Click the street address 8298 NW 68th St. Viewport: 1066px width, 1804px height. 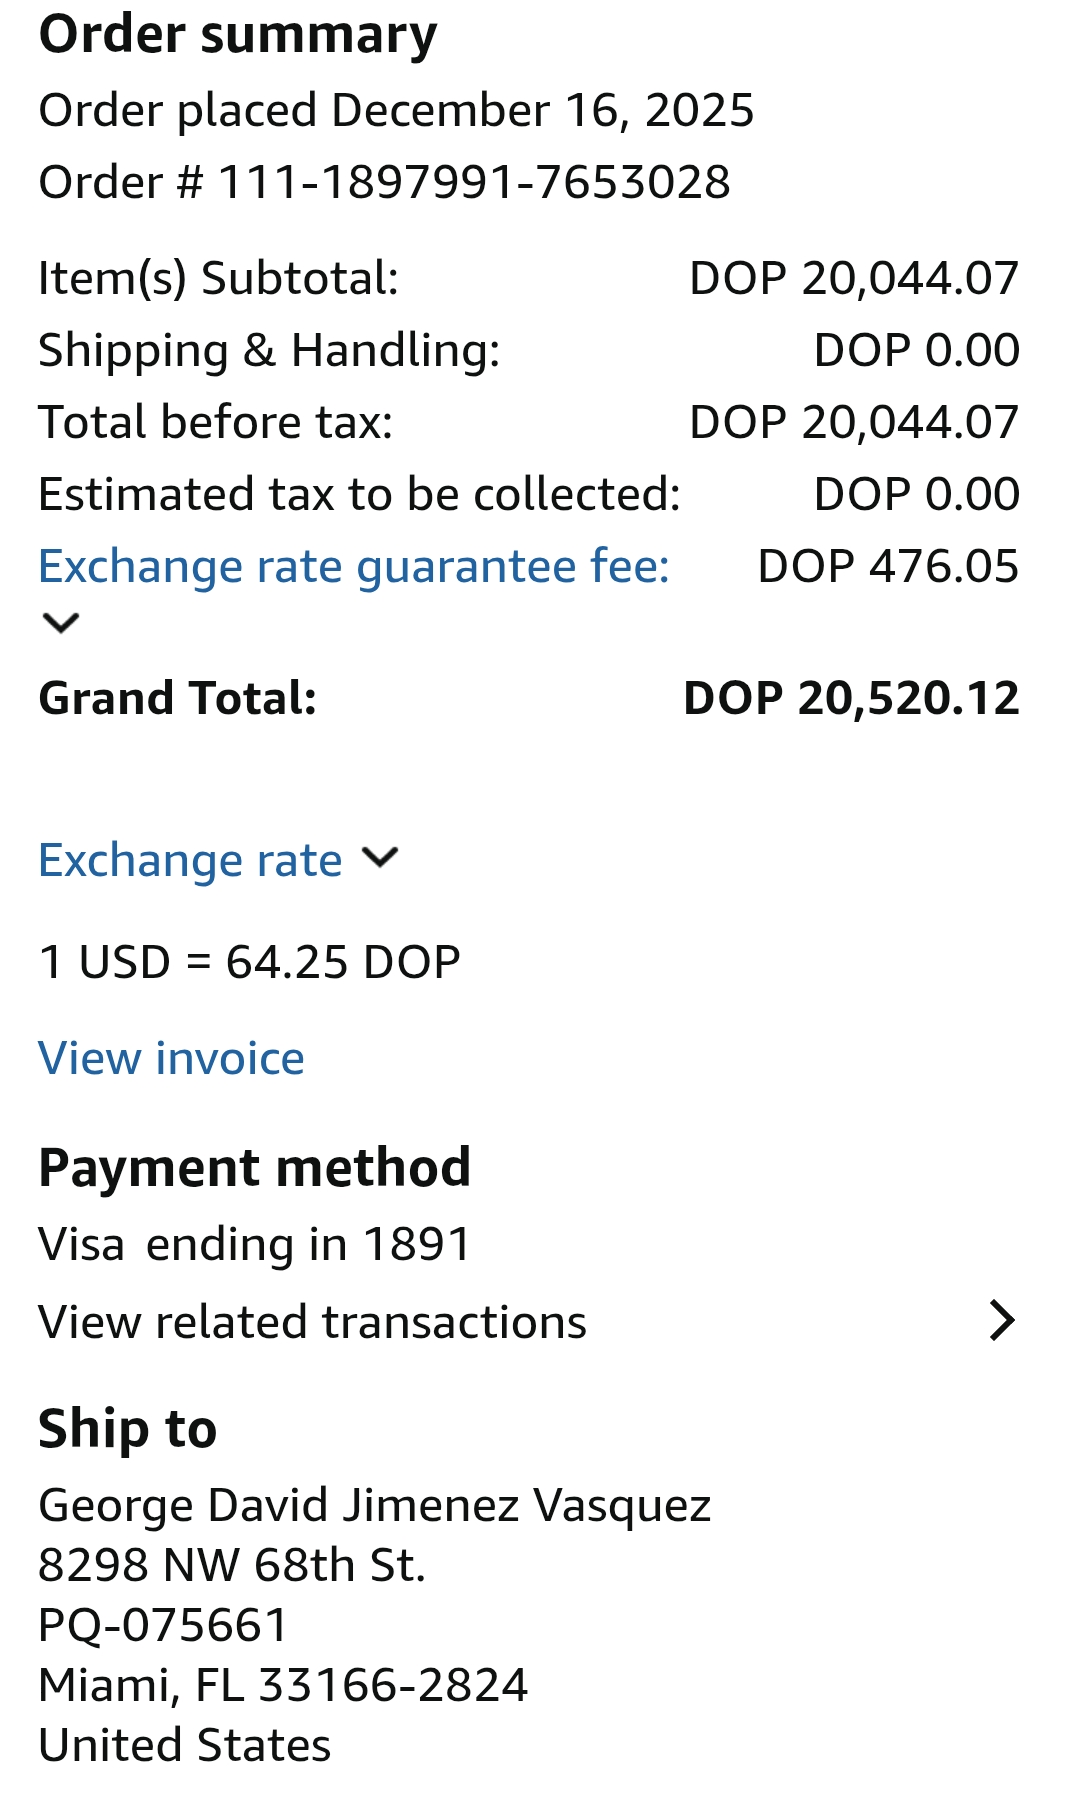[232, 1565]
